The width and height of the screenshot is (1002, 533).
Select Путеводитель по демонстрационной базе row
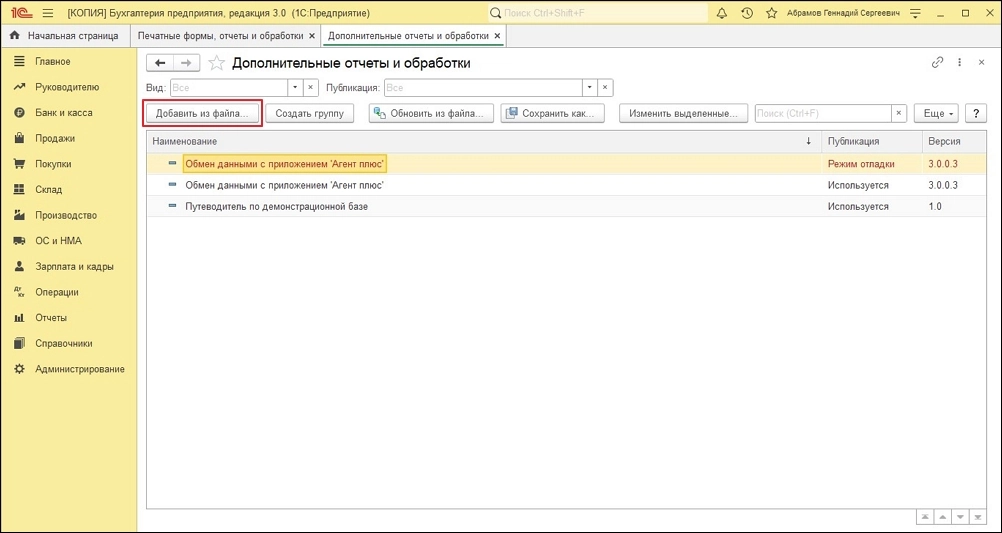point(566,206)
